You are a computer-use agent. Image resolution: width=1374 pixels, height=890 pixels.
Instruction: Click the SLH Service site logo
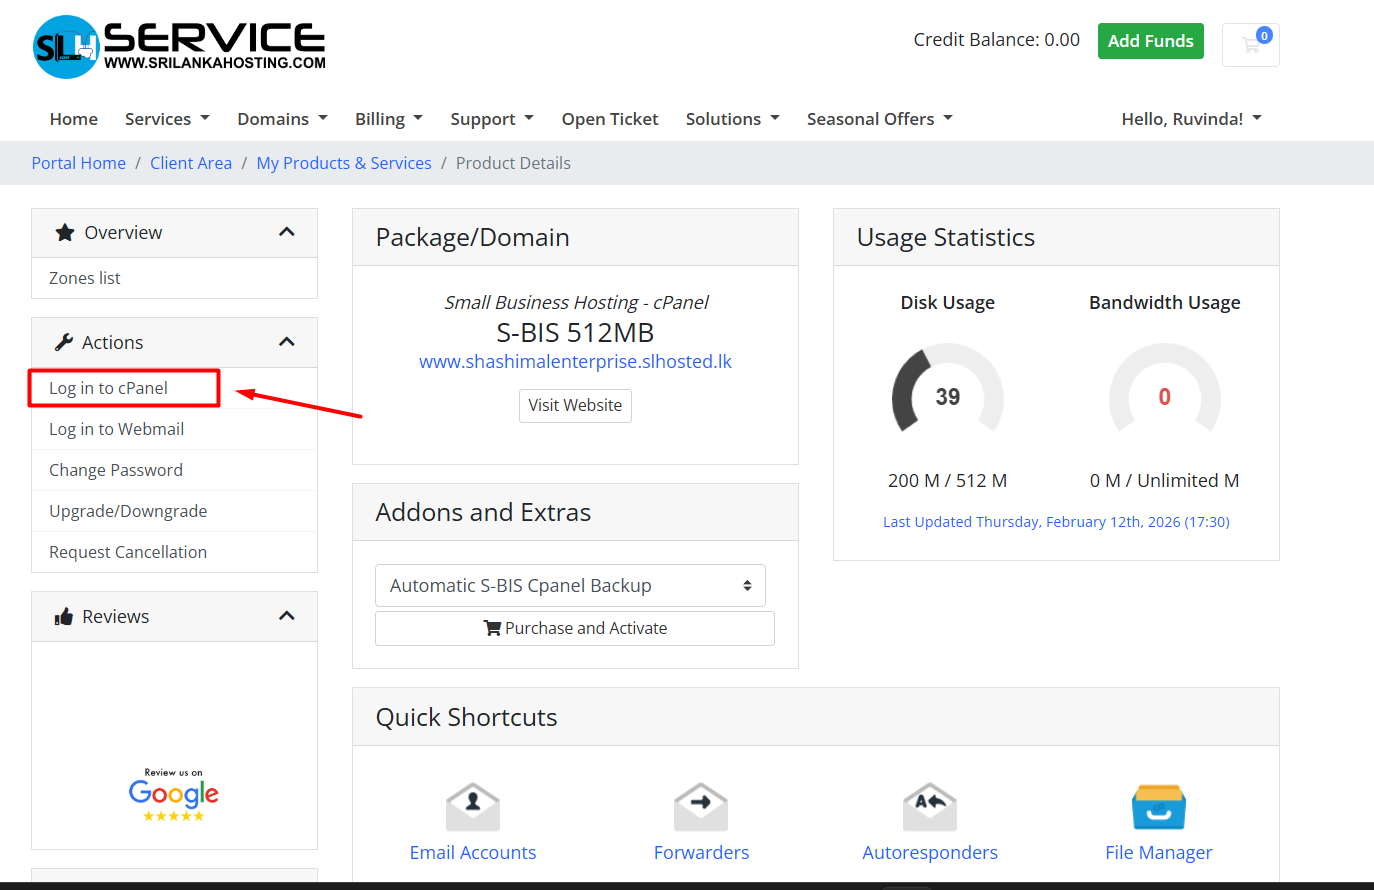click(180, 47)
